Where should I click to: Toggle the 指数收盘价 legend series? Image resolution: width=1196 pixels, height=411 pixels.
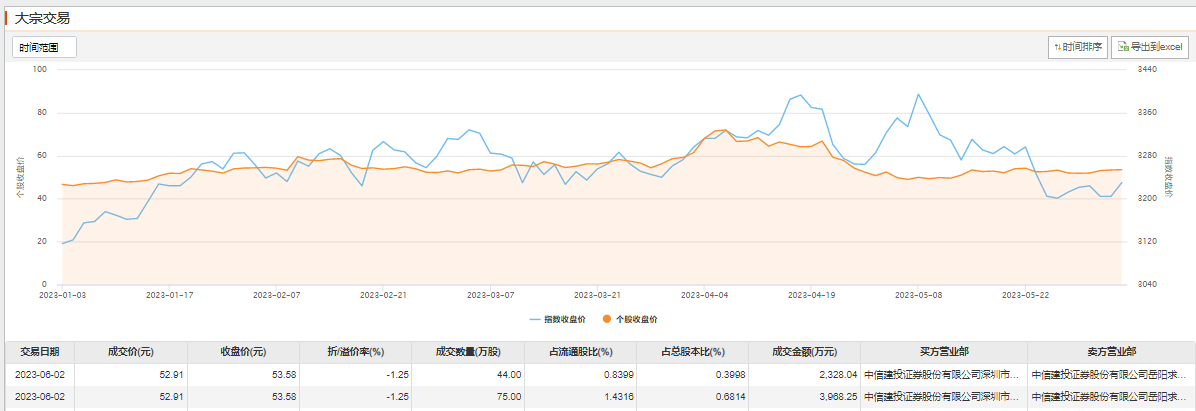coord(564,319)
